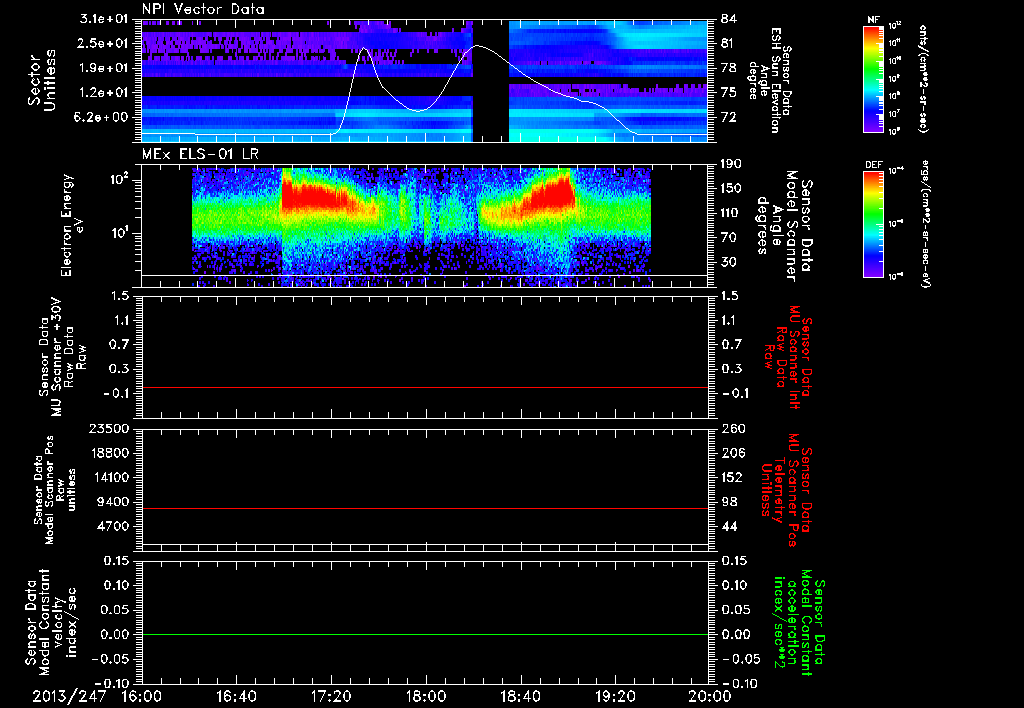Click the "DEF" label above the color bar
The width and height of the screenshot is (1024, 708).
[874, 165]
